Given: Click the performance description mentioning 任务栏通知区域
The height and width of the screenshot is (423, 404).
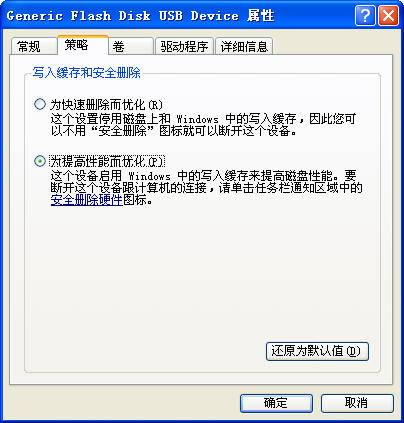Looking at the screenshot, I should tap(206, 188).
